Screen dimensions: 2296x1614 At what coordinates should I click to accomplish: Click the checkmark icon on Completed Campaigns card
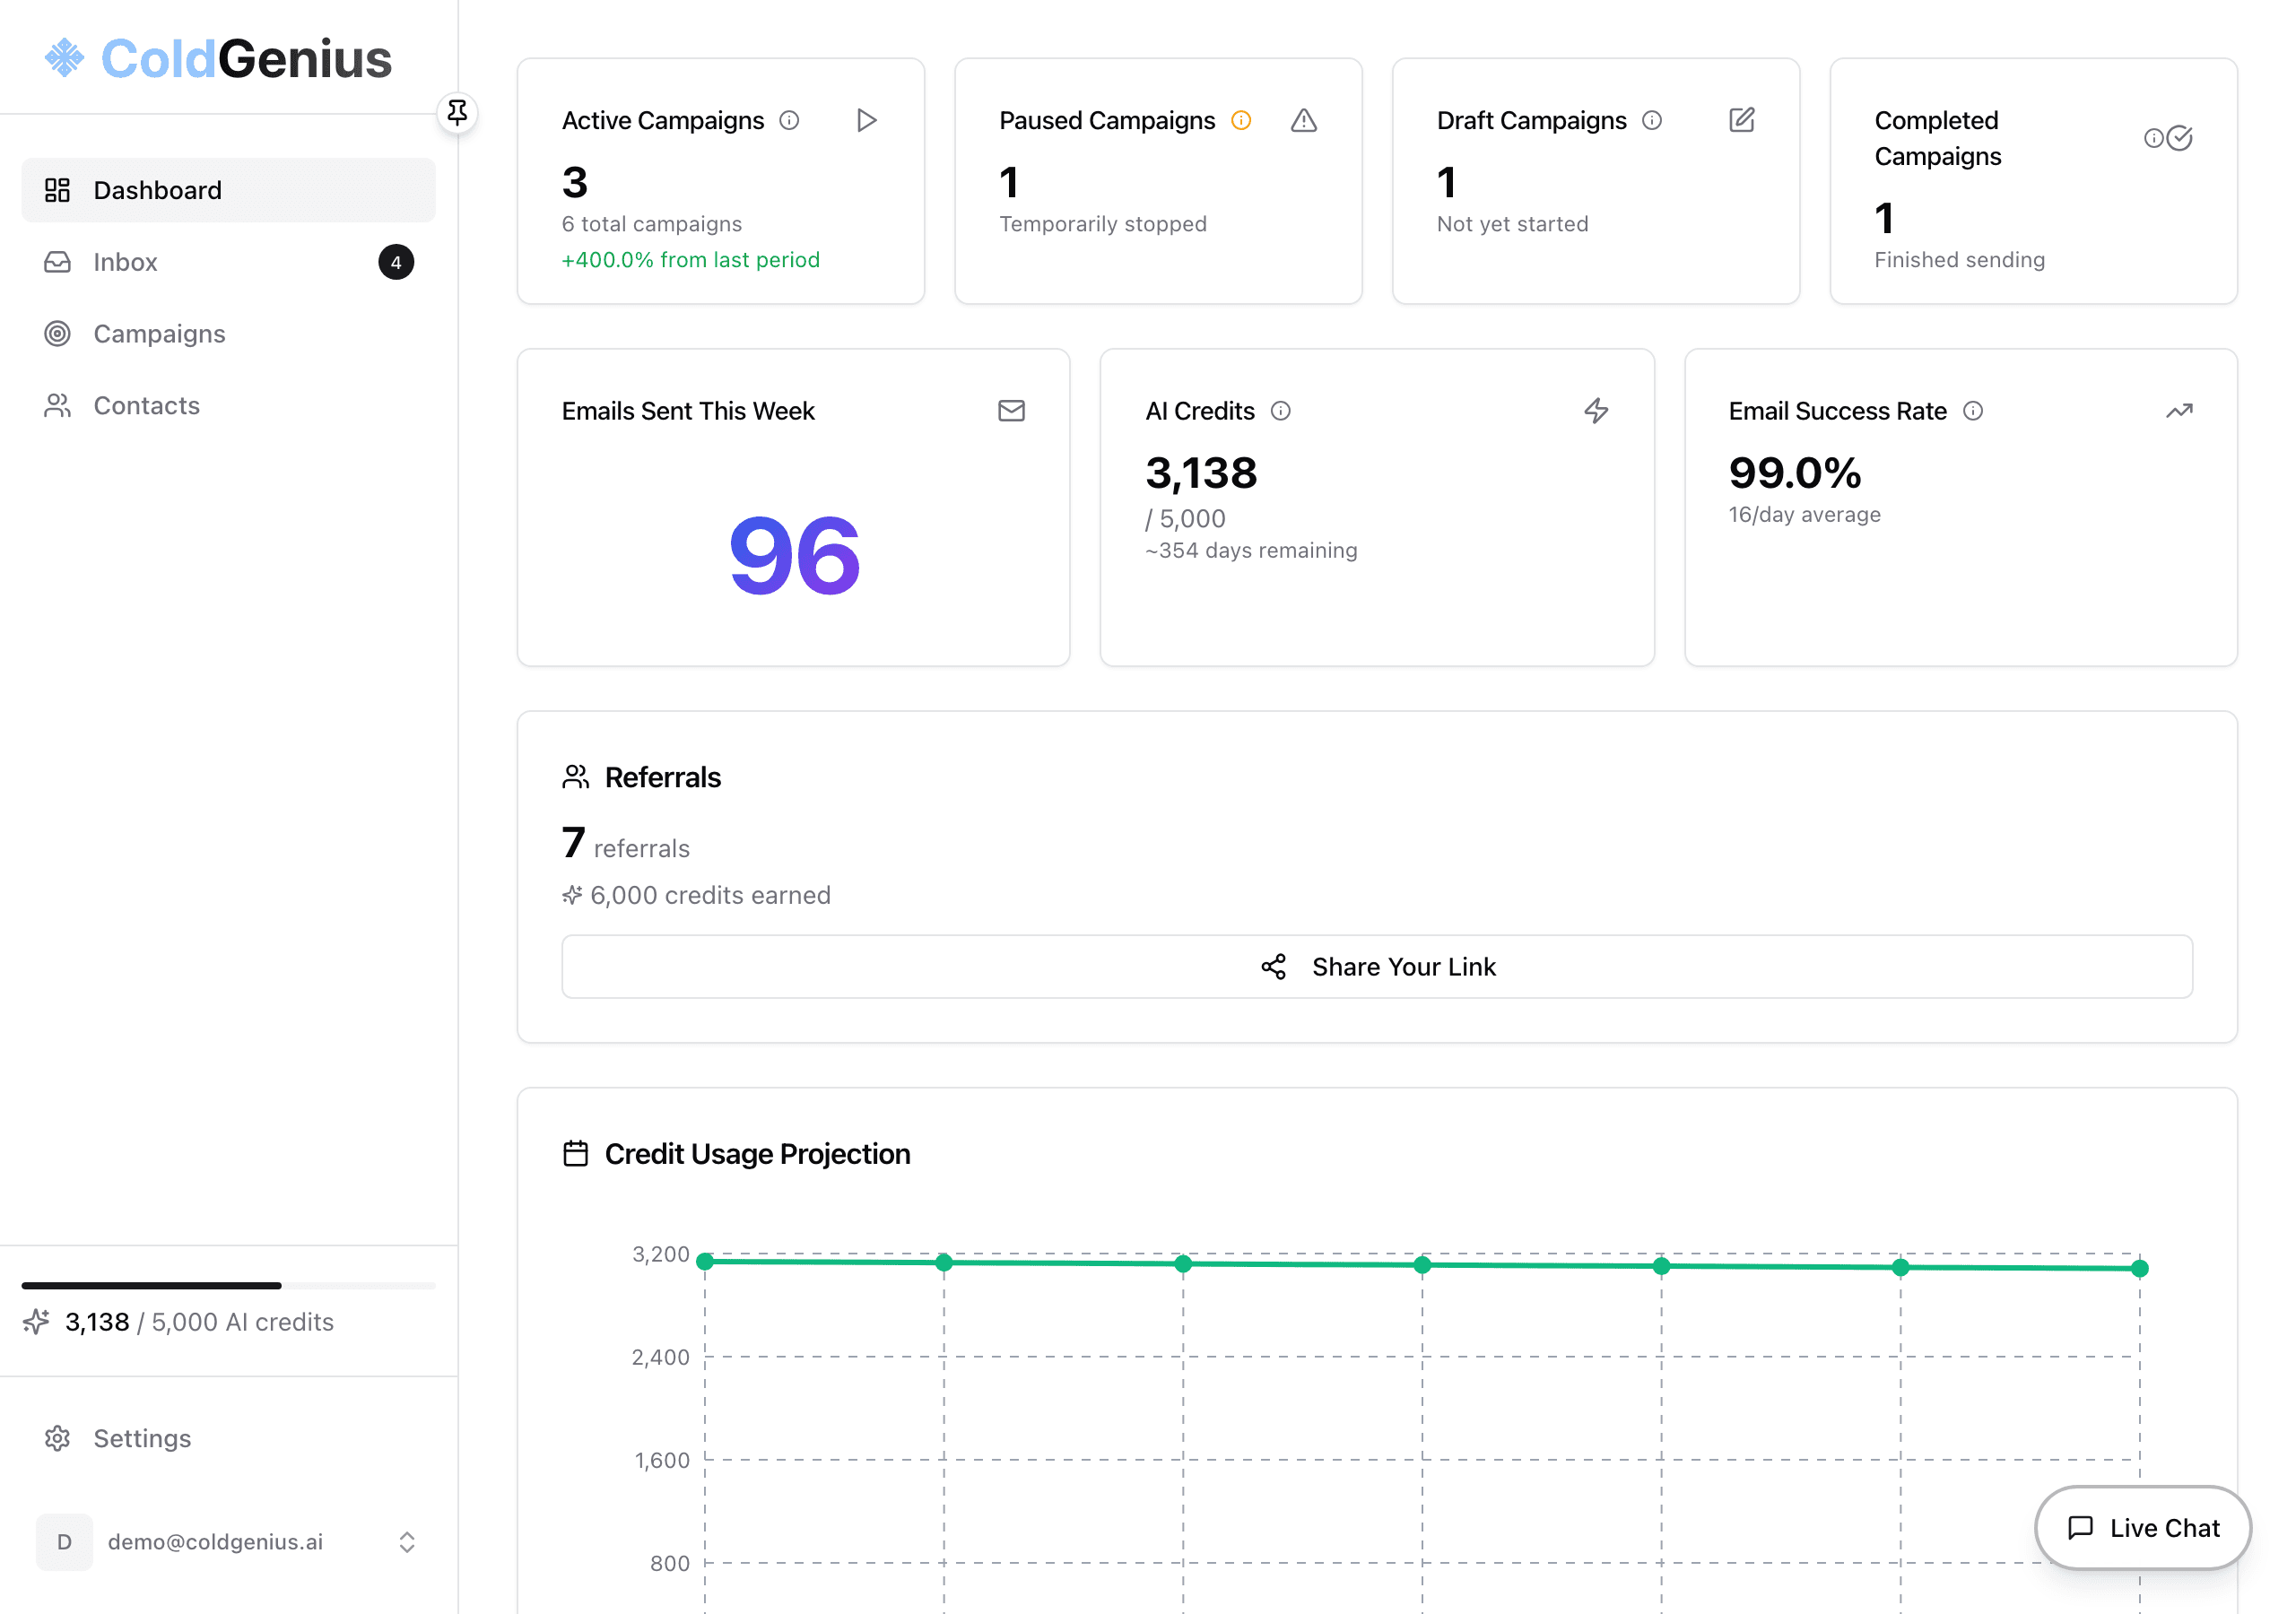click(x=2181, y=138)
